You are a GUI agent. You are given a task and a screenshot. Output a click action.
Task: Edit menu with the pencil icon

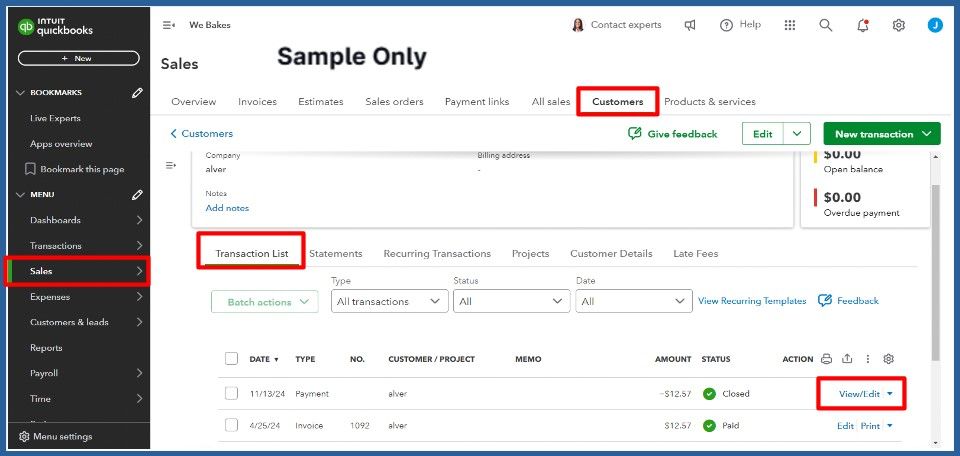point(137,195)
